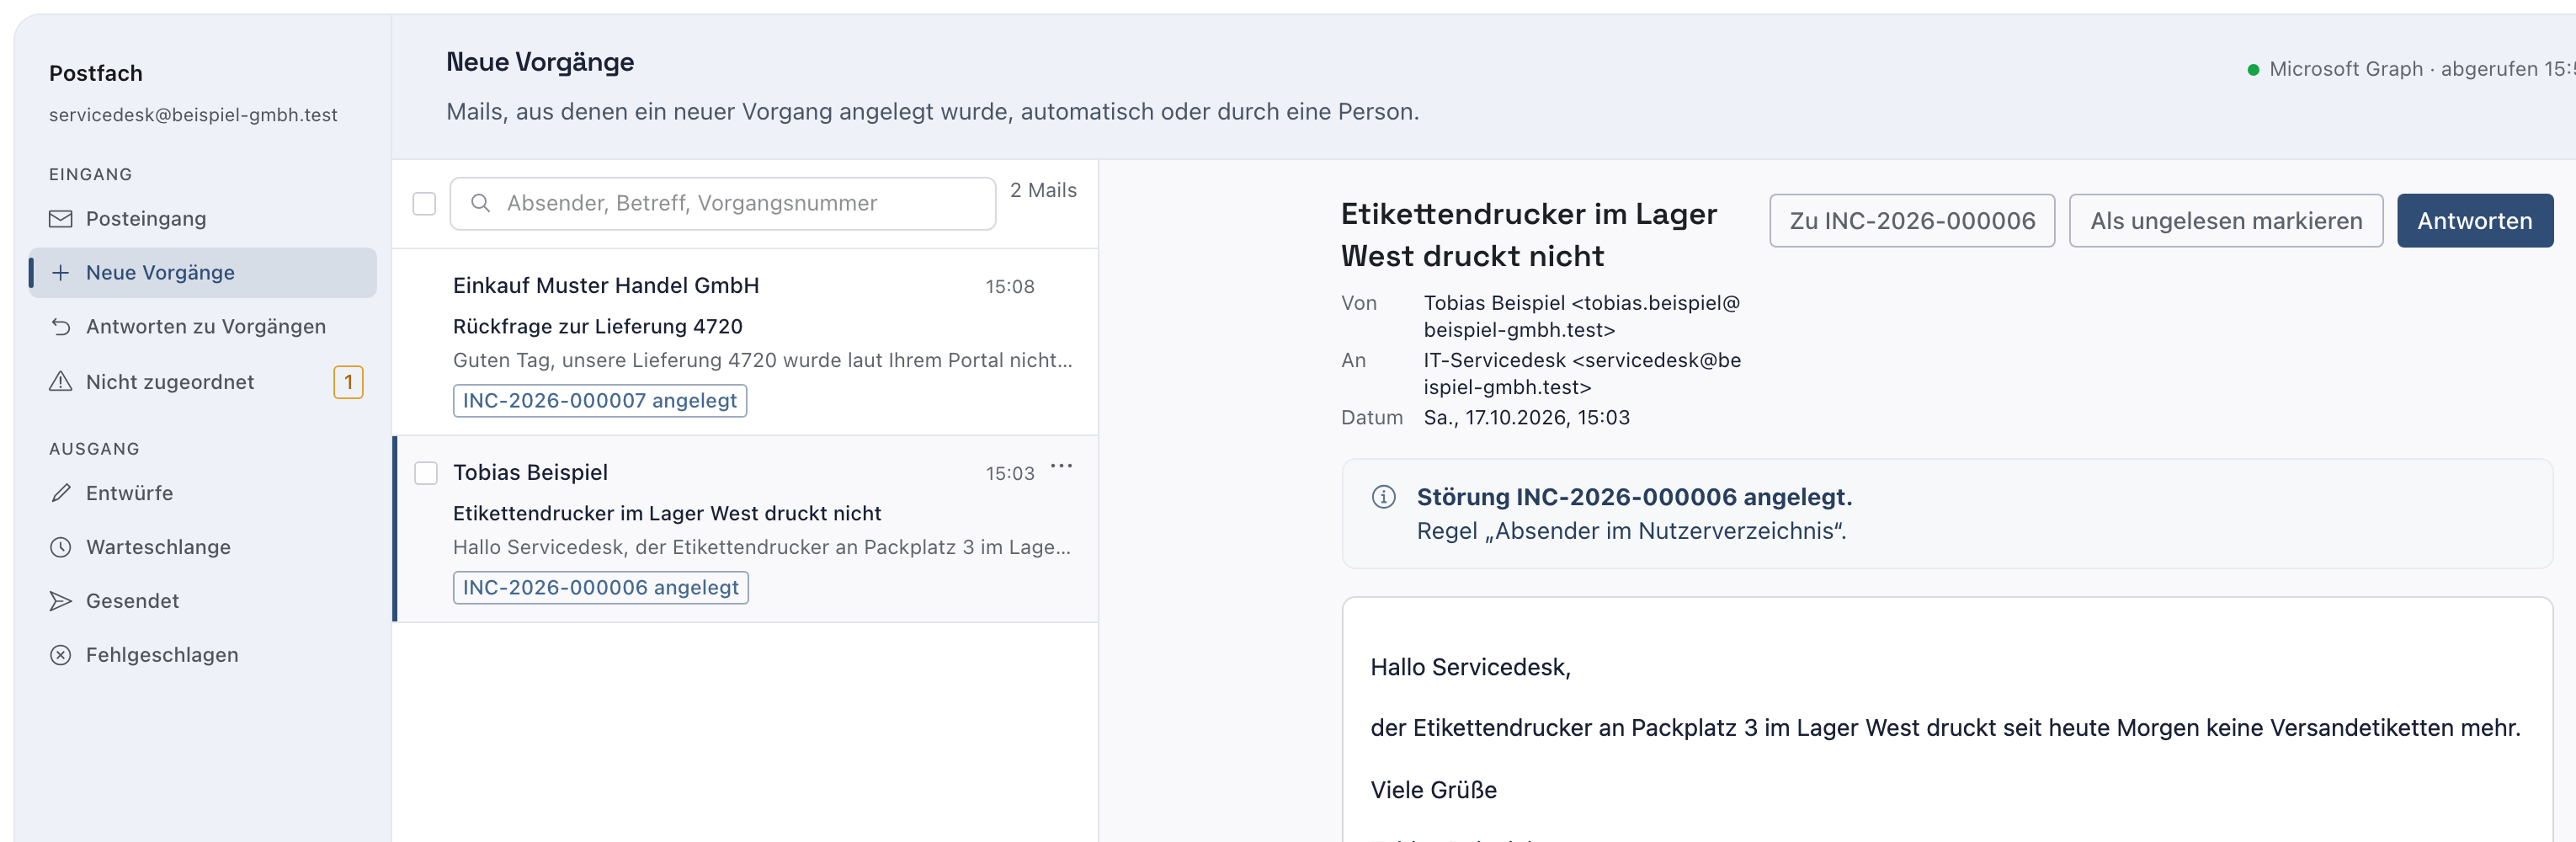Open the Einkauf Muster Handel GmbH mail
The height and width of the screenshot is (842, 2576).
[x=745, y=341]
